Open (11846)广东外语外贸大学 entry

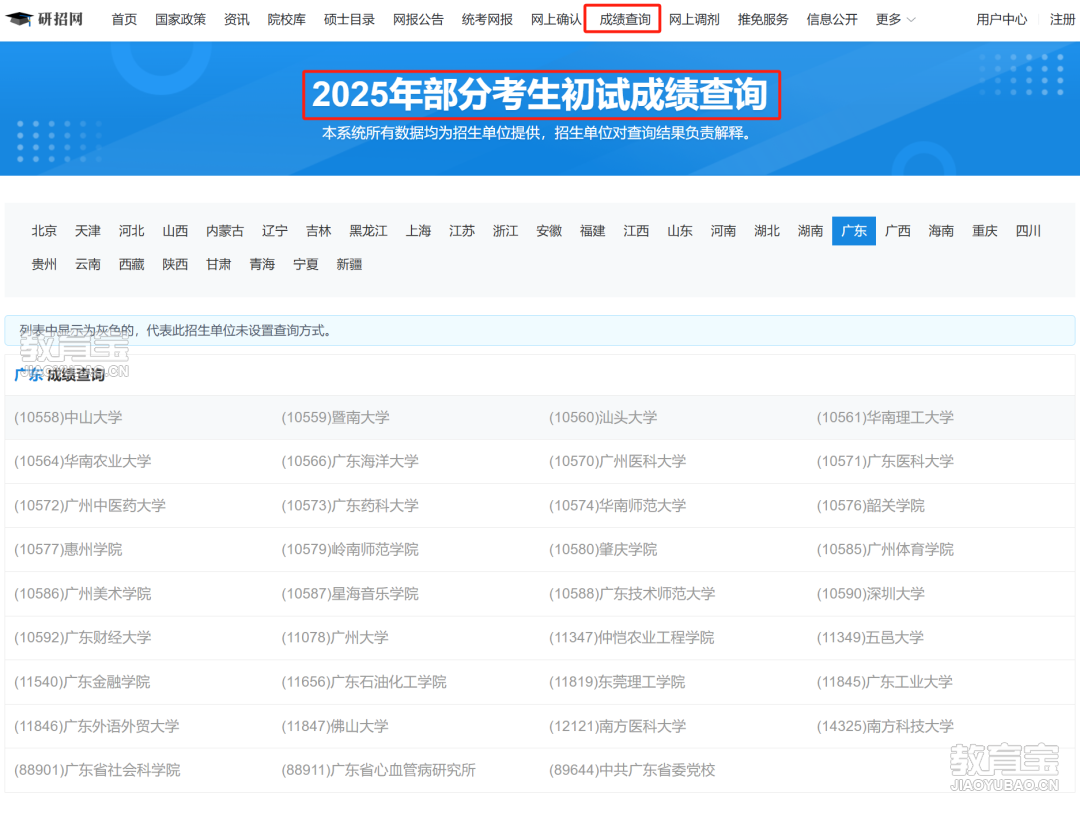tap(97, 726)
